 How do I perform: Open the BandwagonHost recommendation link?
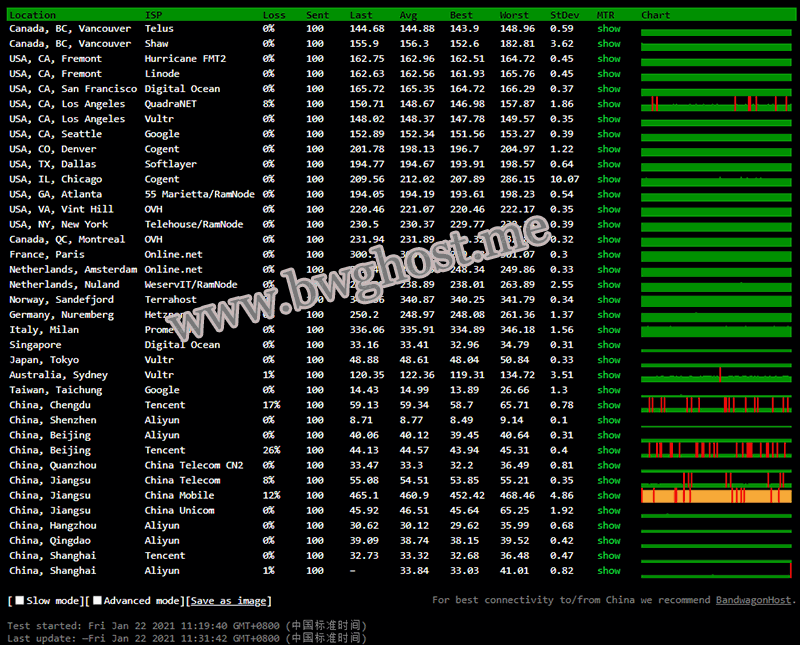(x=753, y=600)
